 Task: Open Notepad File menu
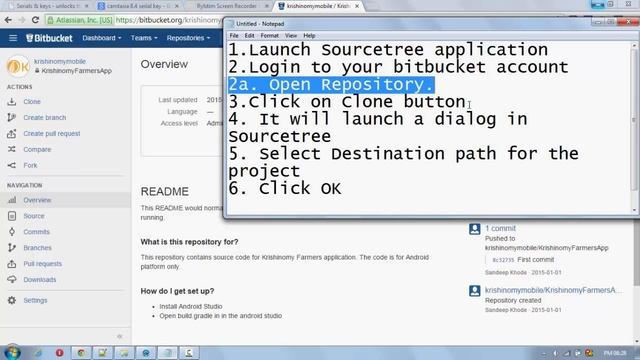coord(234,36)
